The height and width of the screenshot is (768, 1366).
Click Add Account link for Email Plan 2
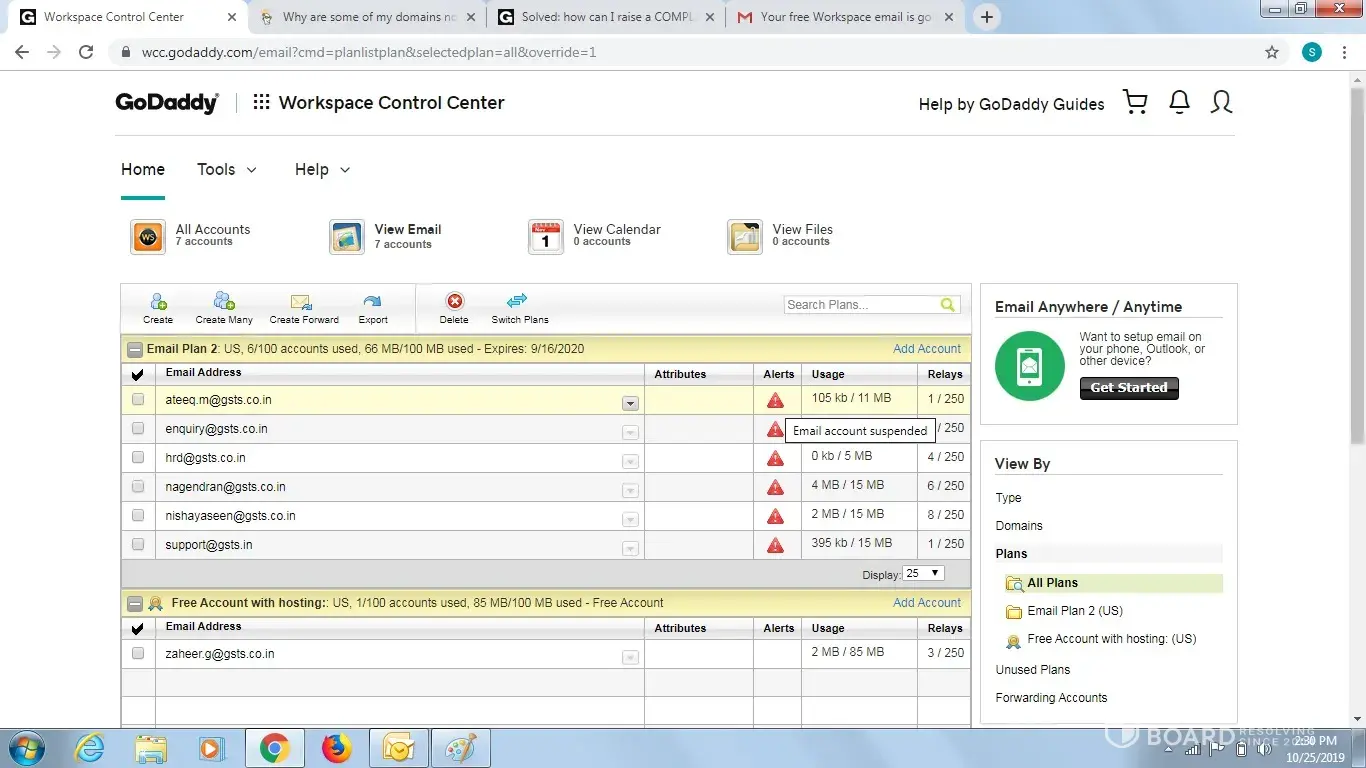coord(926,349)
